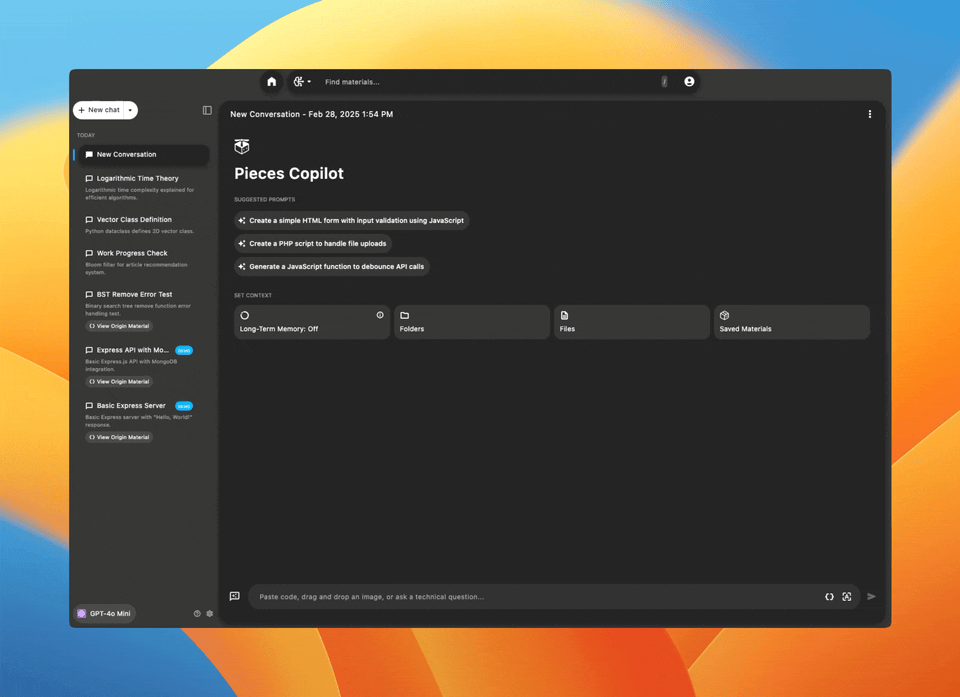This screenshot has width=960, height=697.
Task: Use the HTML form validation suggested prompt
Action: point(351,220)
